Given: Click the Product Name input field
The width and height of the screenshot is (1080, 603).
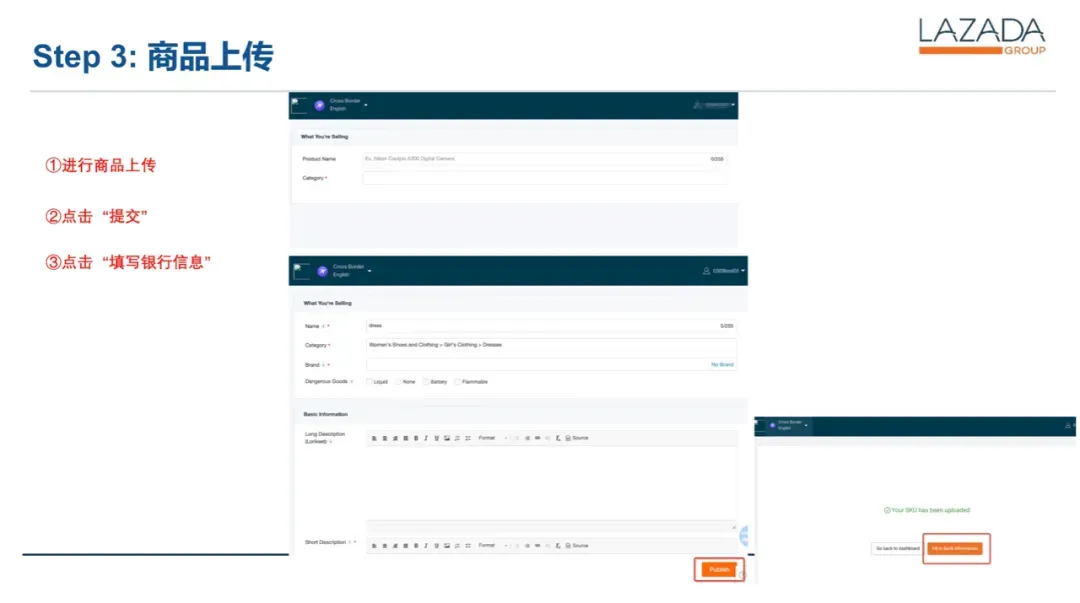Looking at the screenshot, I should coord(544,159).
